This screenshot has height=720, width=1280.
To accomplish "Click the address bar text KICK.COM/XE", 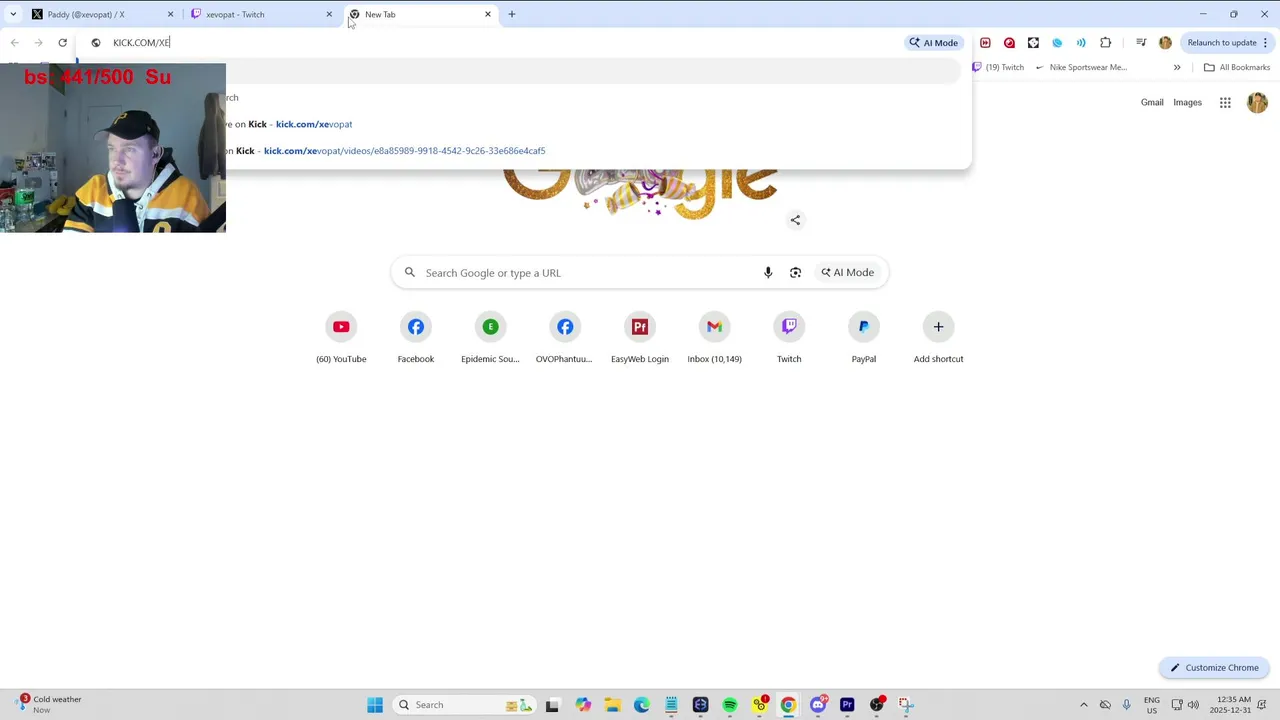I will pos(141,42).
